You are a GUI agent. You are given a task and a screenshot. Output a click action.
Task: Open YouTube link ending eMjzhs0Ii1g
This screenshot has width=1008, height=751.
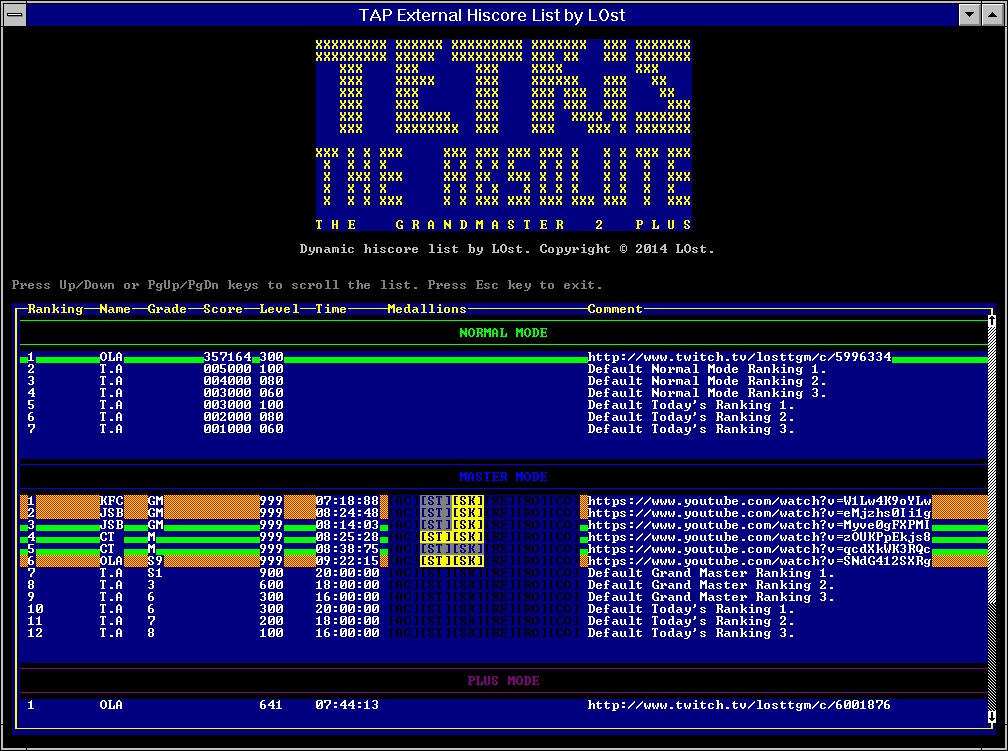(759, 513)
